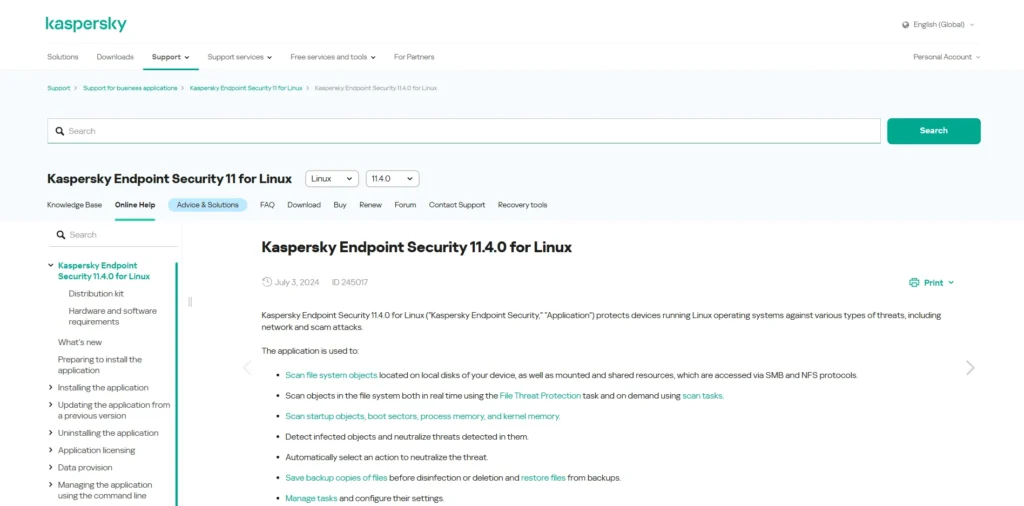
Task: Expand Installing the application tree item
Action: (51, 387)
